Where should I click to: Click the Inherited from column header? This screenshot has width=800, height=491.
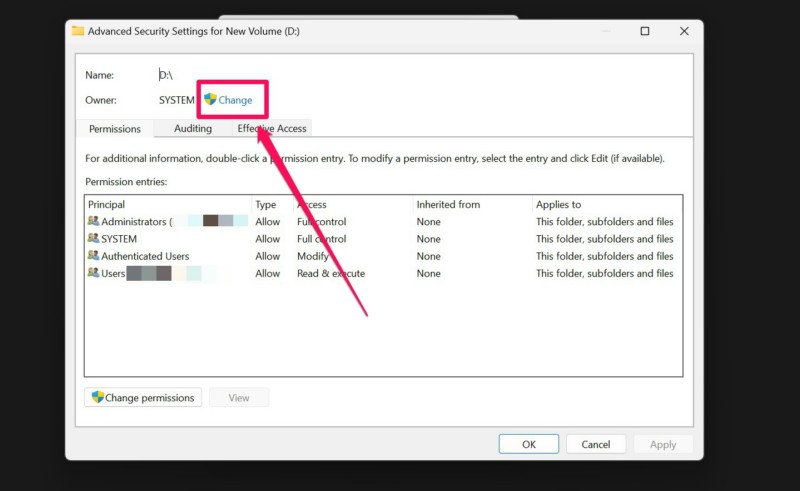point(448,204)
